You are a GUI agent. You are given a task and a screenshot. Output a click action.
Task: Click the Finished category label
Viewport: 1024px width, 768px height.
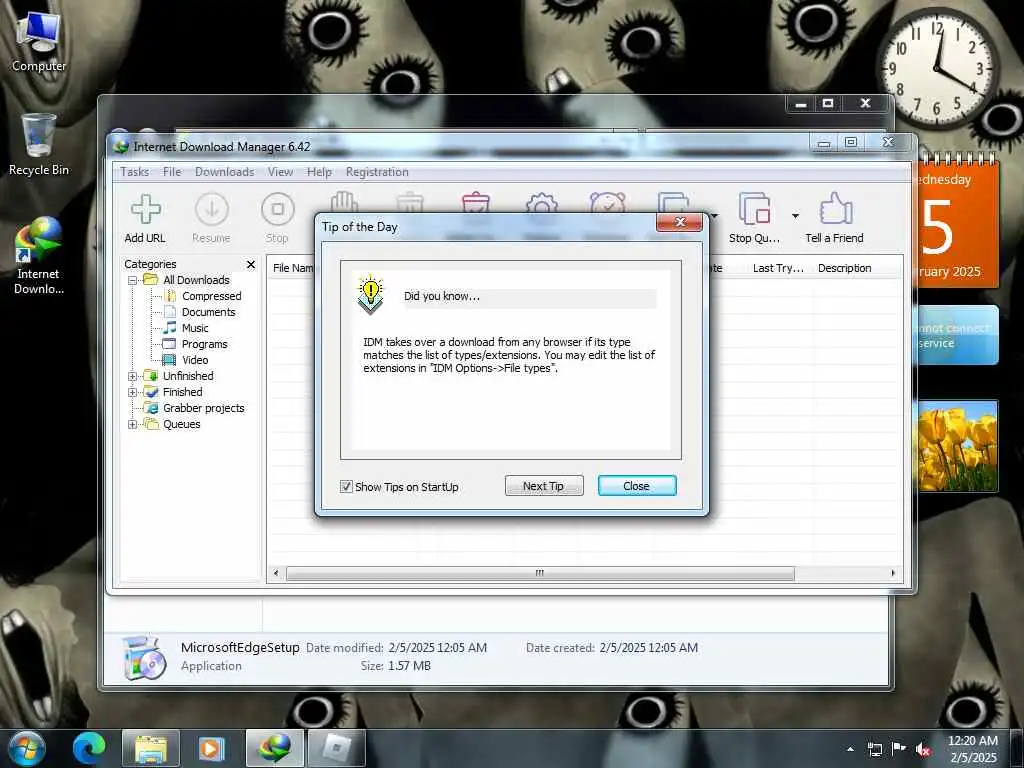coord(182,392)
